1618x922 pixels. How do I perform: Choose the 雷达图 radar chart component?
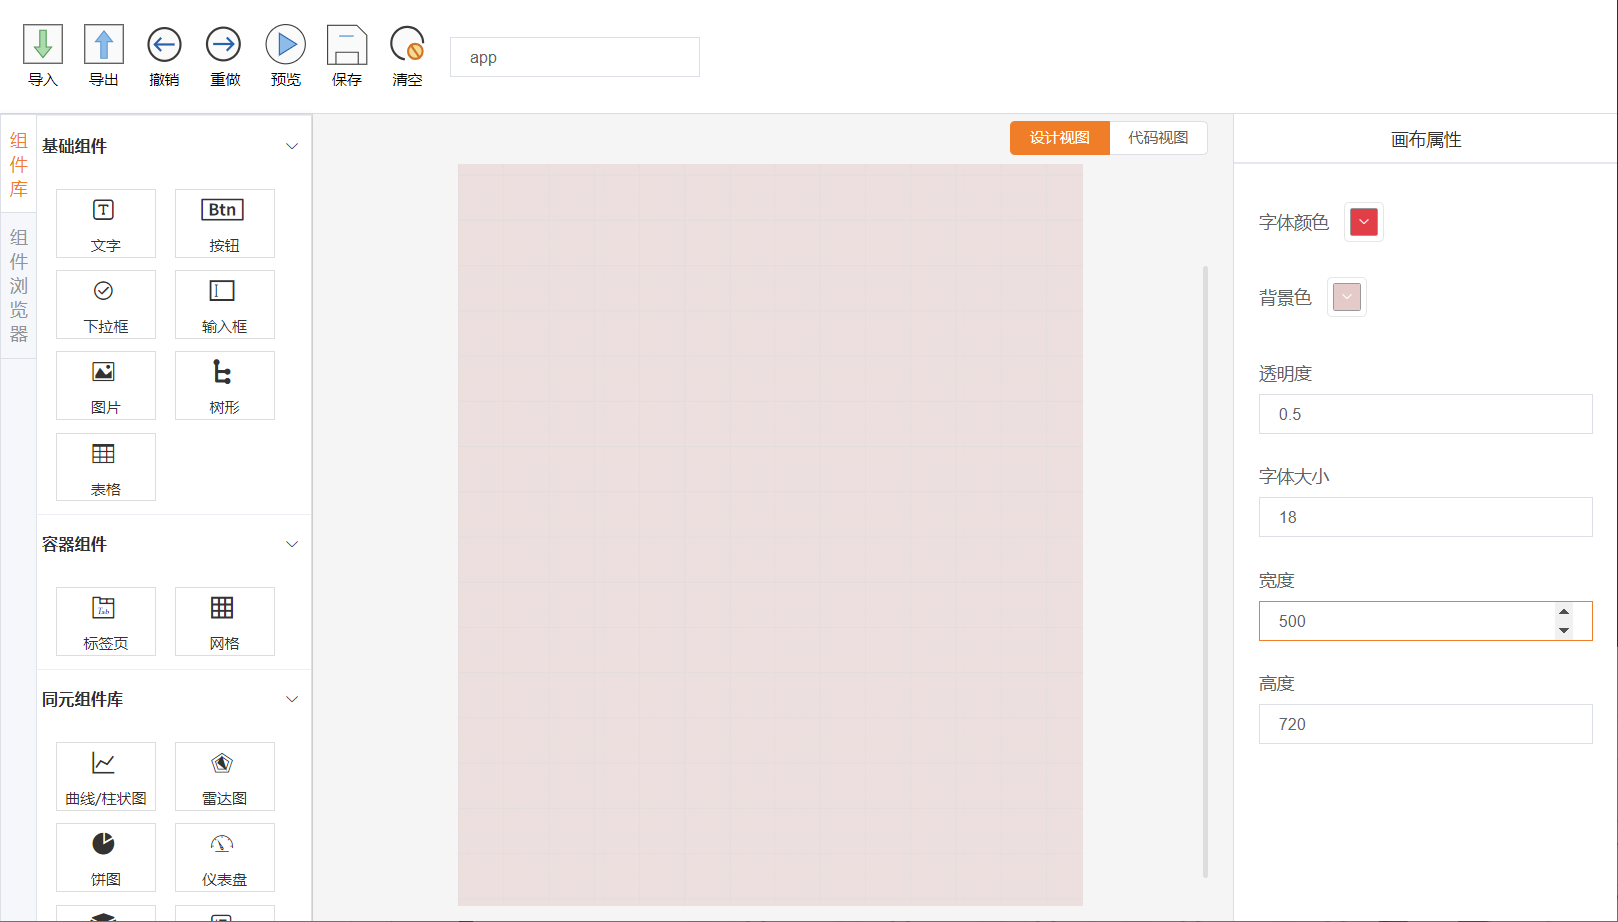[225, 776]
